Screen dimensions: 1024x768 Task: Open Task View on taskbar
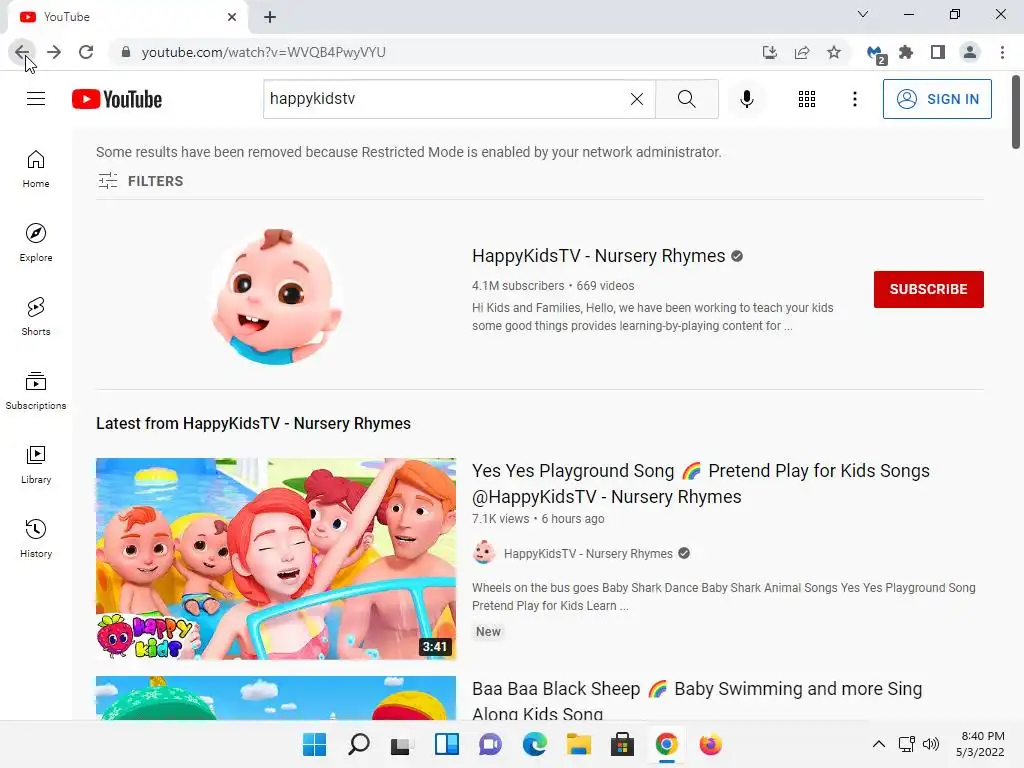click(402, 744)
